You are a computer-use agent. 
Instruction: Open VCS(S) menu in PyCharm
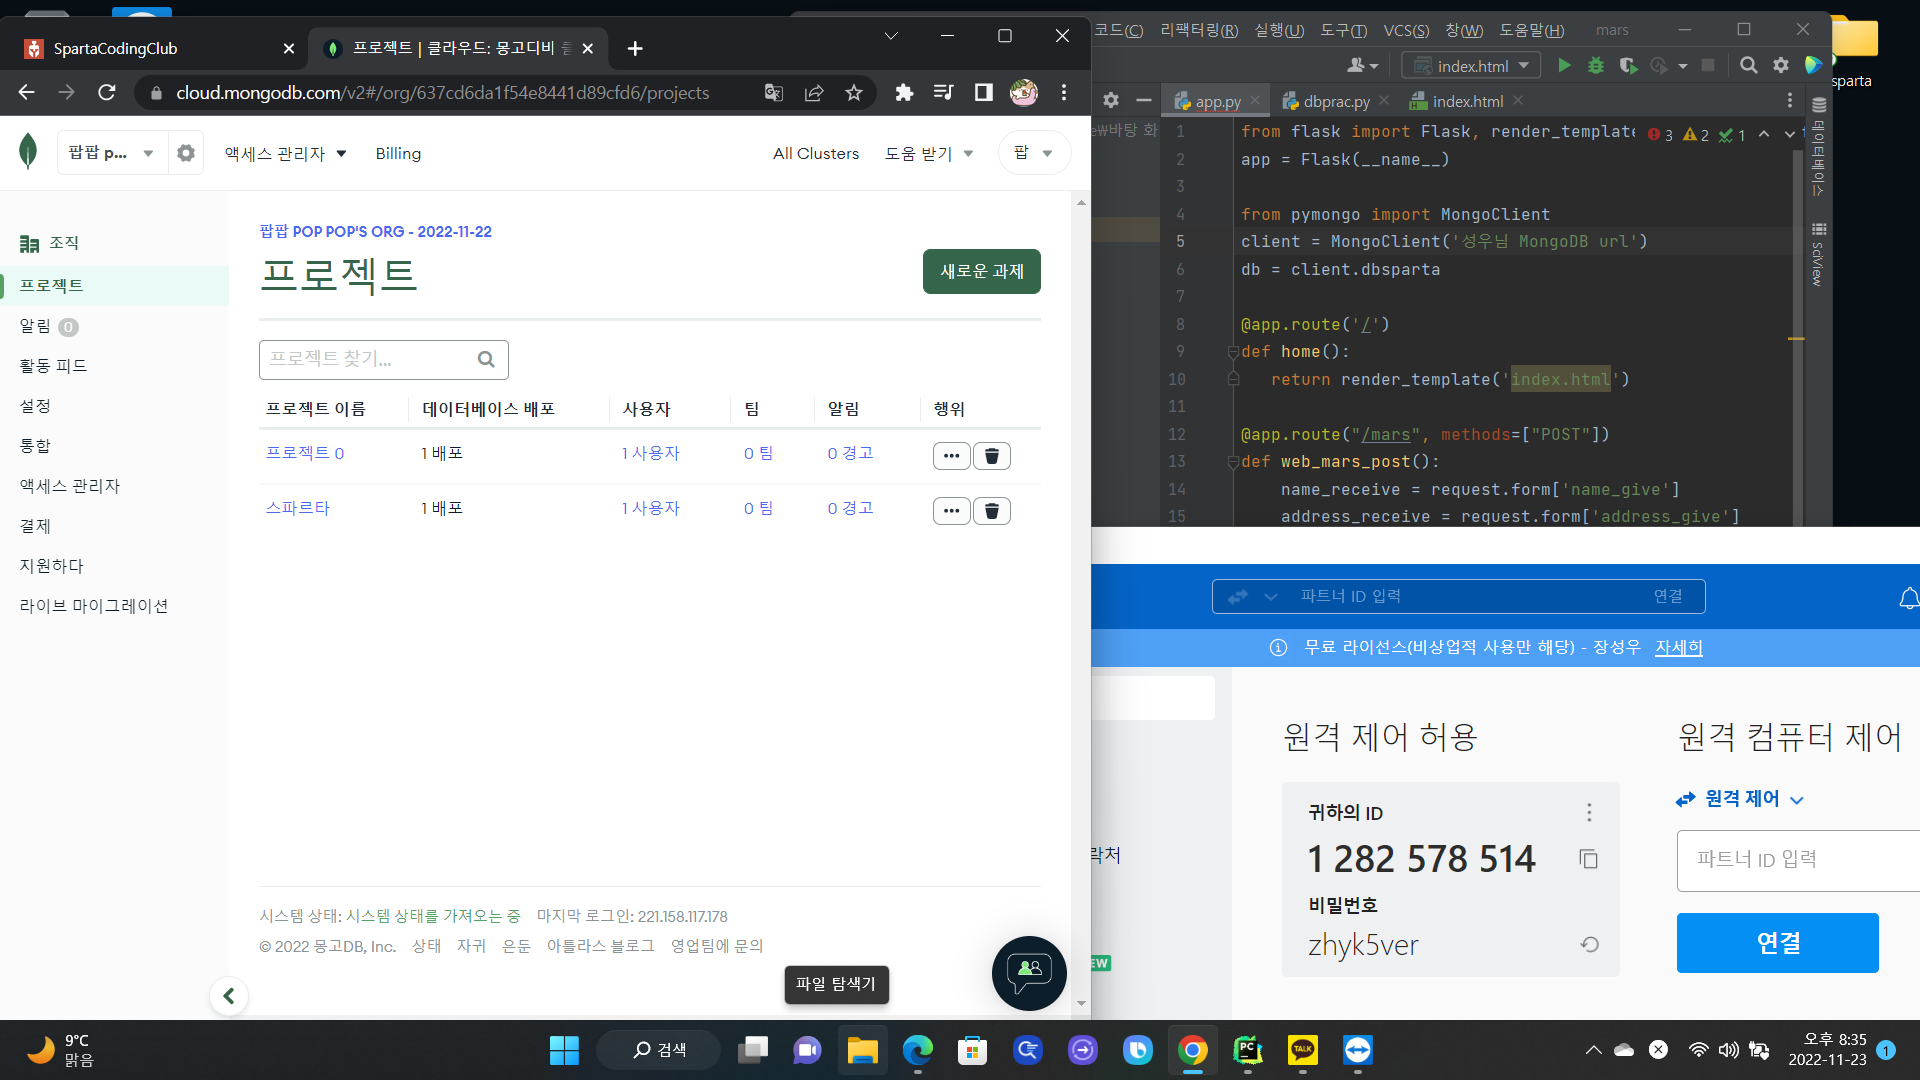point(1406,30)
